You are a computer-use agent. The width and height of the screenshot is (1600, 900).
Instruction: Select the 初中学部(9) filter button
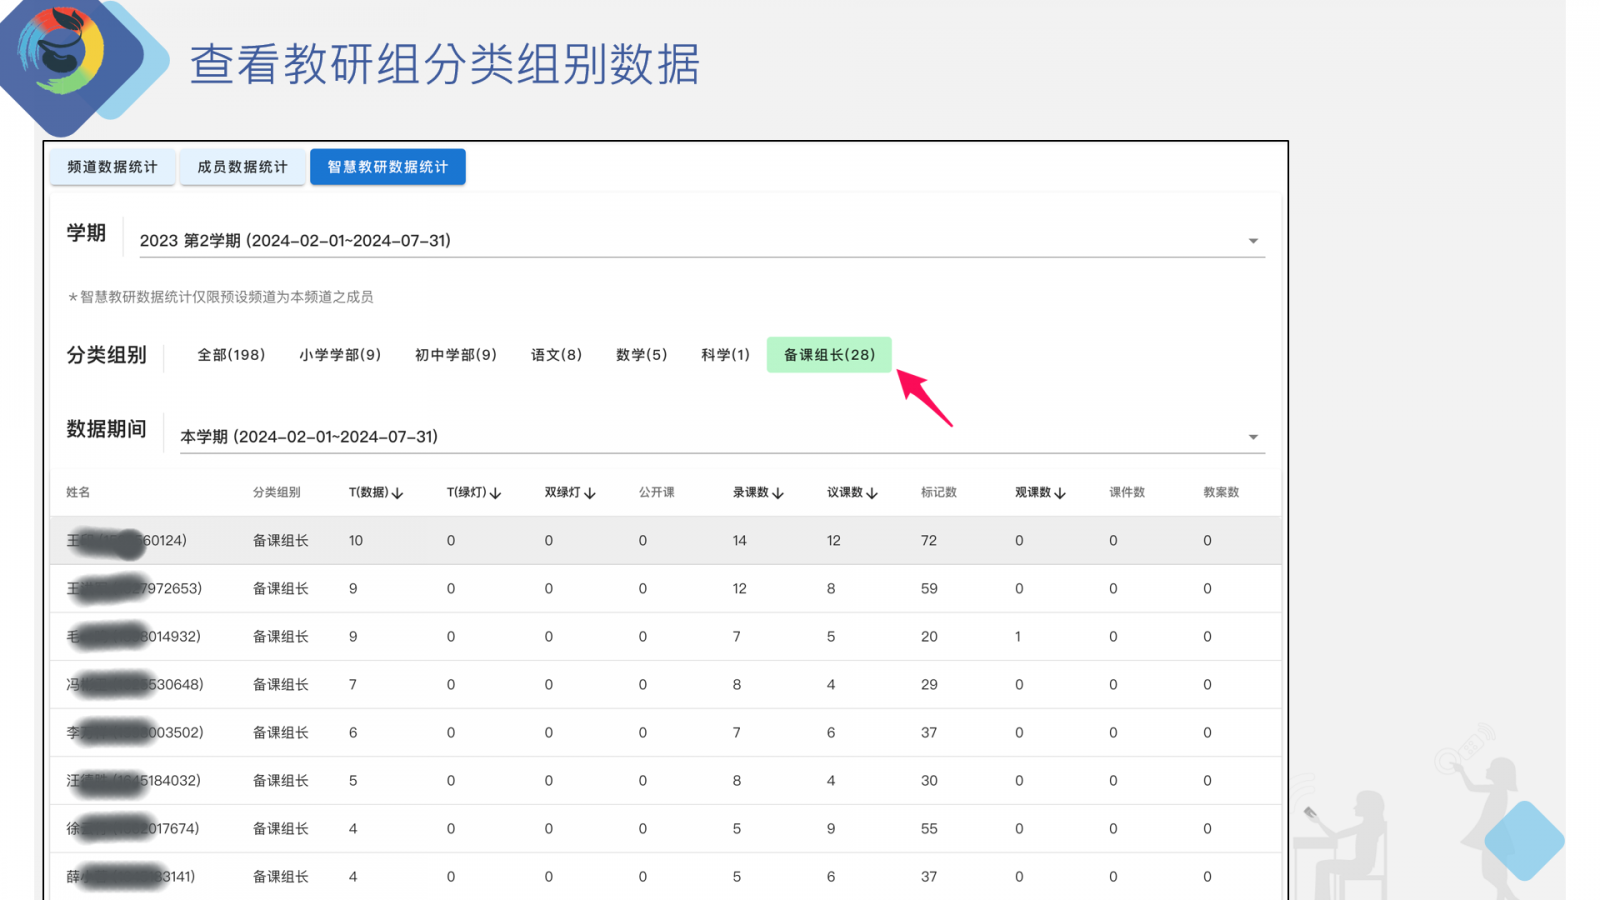(x=455, y=354)
